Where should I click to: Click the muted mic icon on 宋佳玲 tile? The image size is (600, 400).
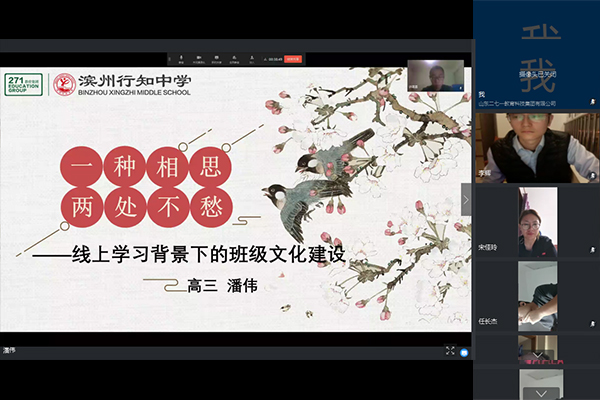593,250
